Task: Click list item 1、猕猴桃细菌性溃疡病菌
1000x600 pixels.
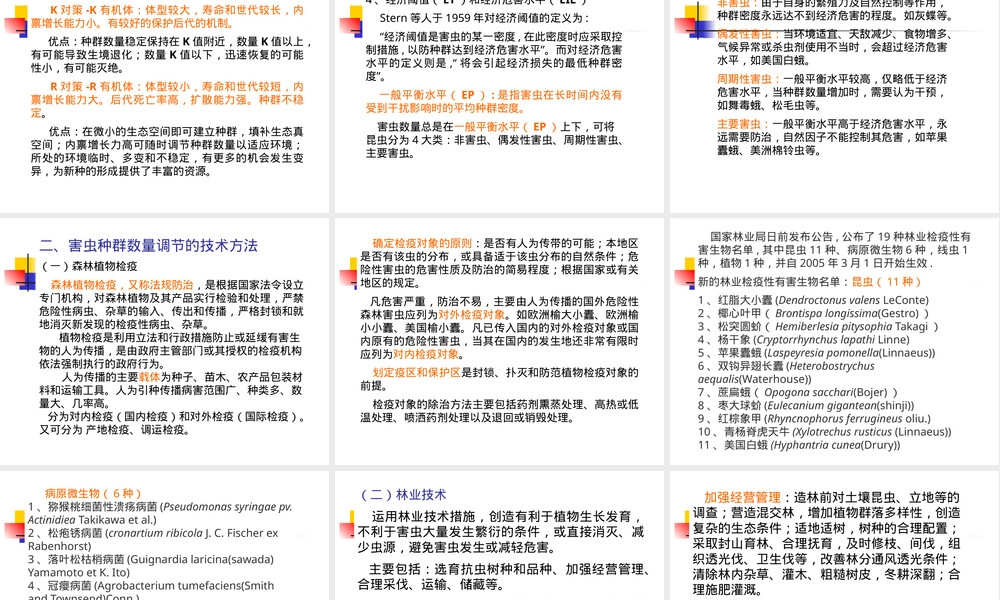Action: point(159,513)
